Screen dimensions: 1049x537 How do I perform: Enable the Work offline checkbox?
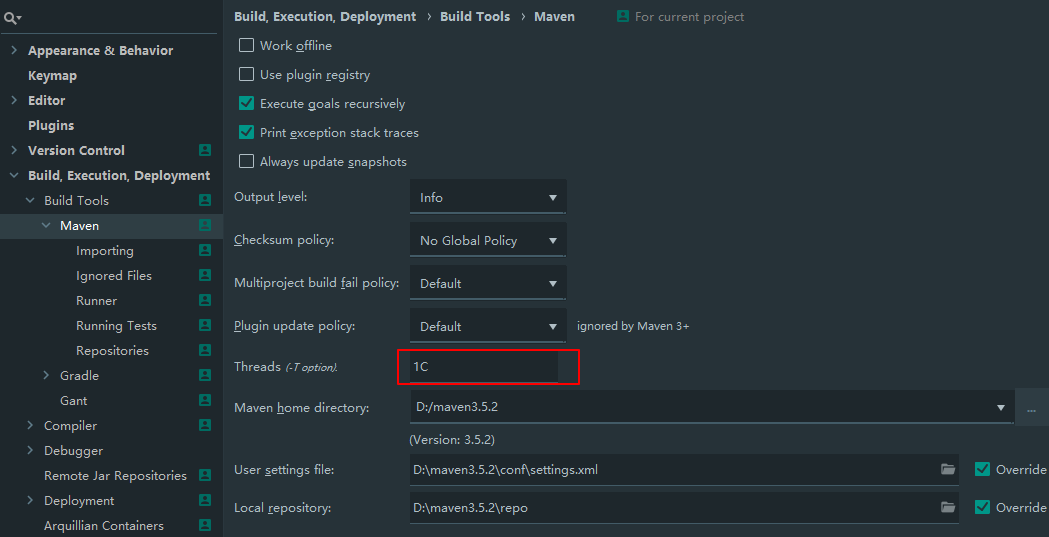point(247,45)
